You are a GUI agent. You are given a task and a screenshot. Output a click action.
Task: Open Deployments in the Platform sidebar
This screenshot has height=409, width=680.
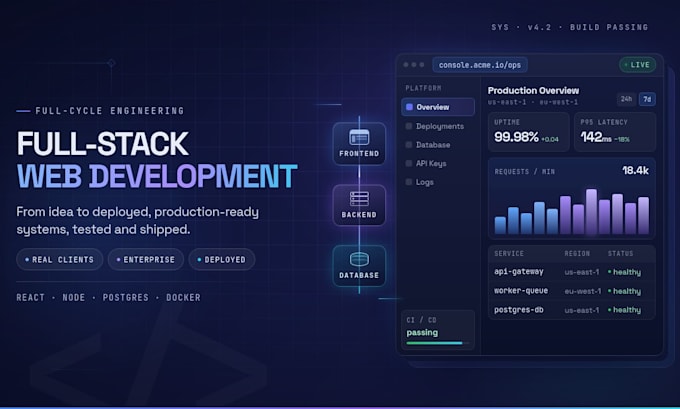(x=438, y=126)
